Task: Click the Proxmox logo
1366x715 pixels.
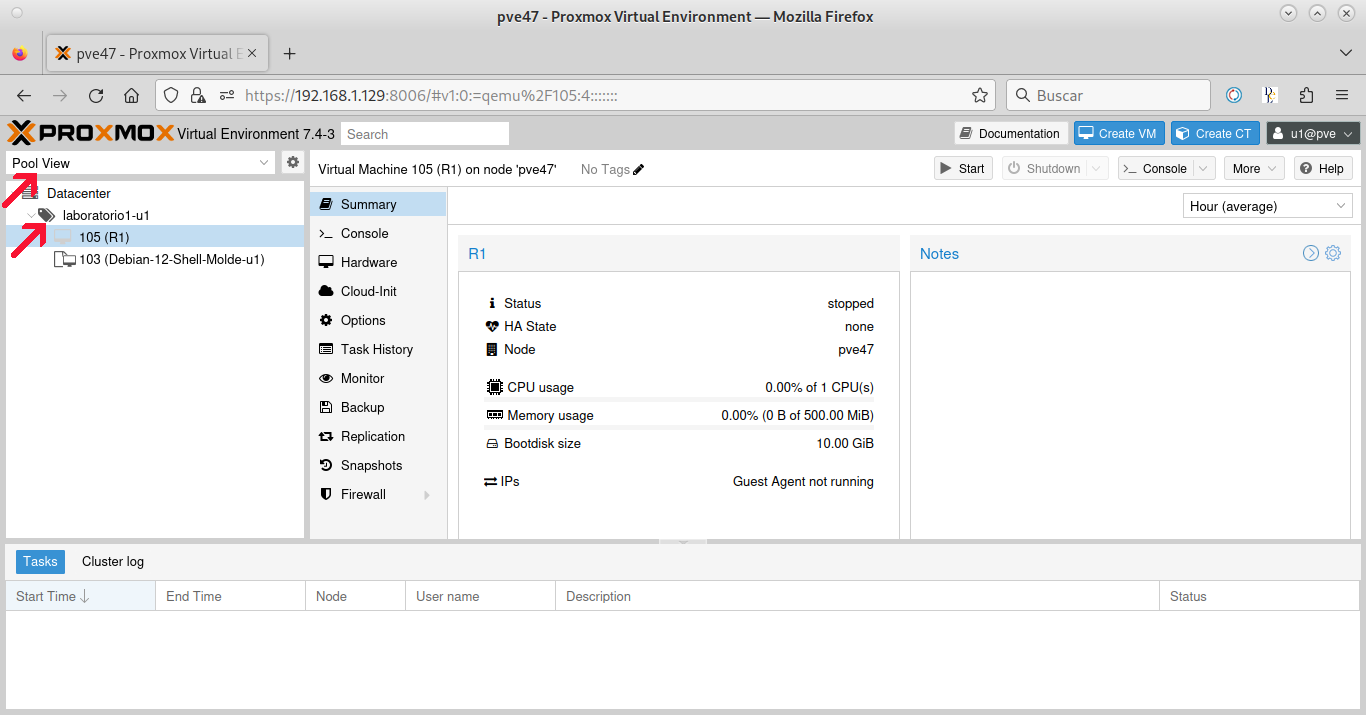Action: [91, 133]
